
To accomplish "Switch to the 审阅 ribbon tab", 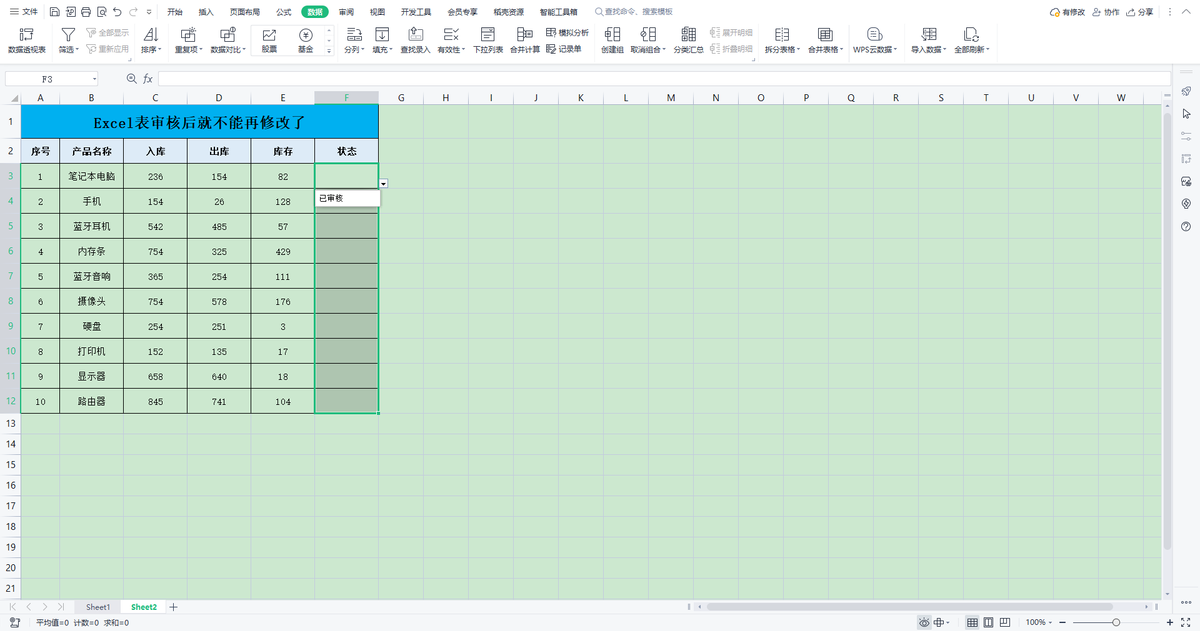I will pos(346,12).
